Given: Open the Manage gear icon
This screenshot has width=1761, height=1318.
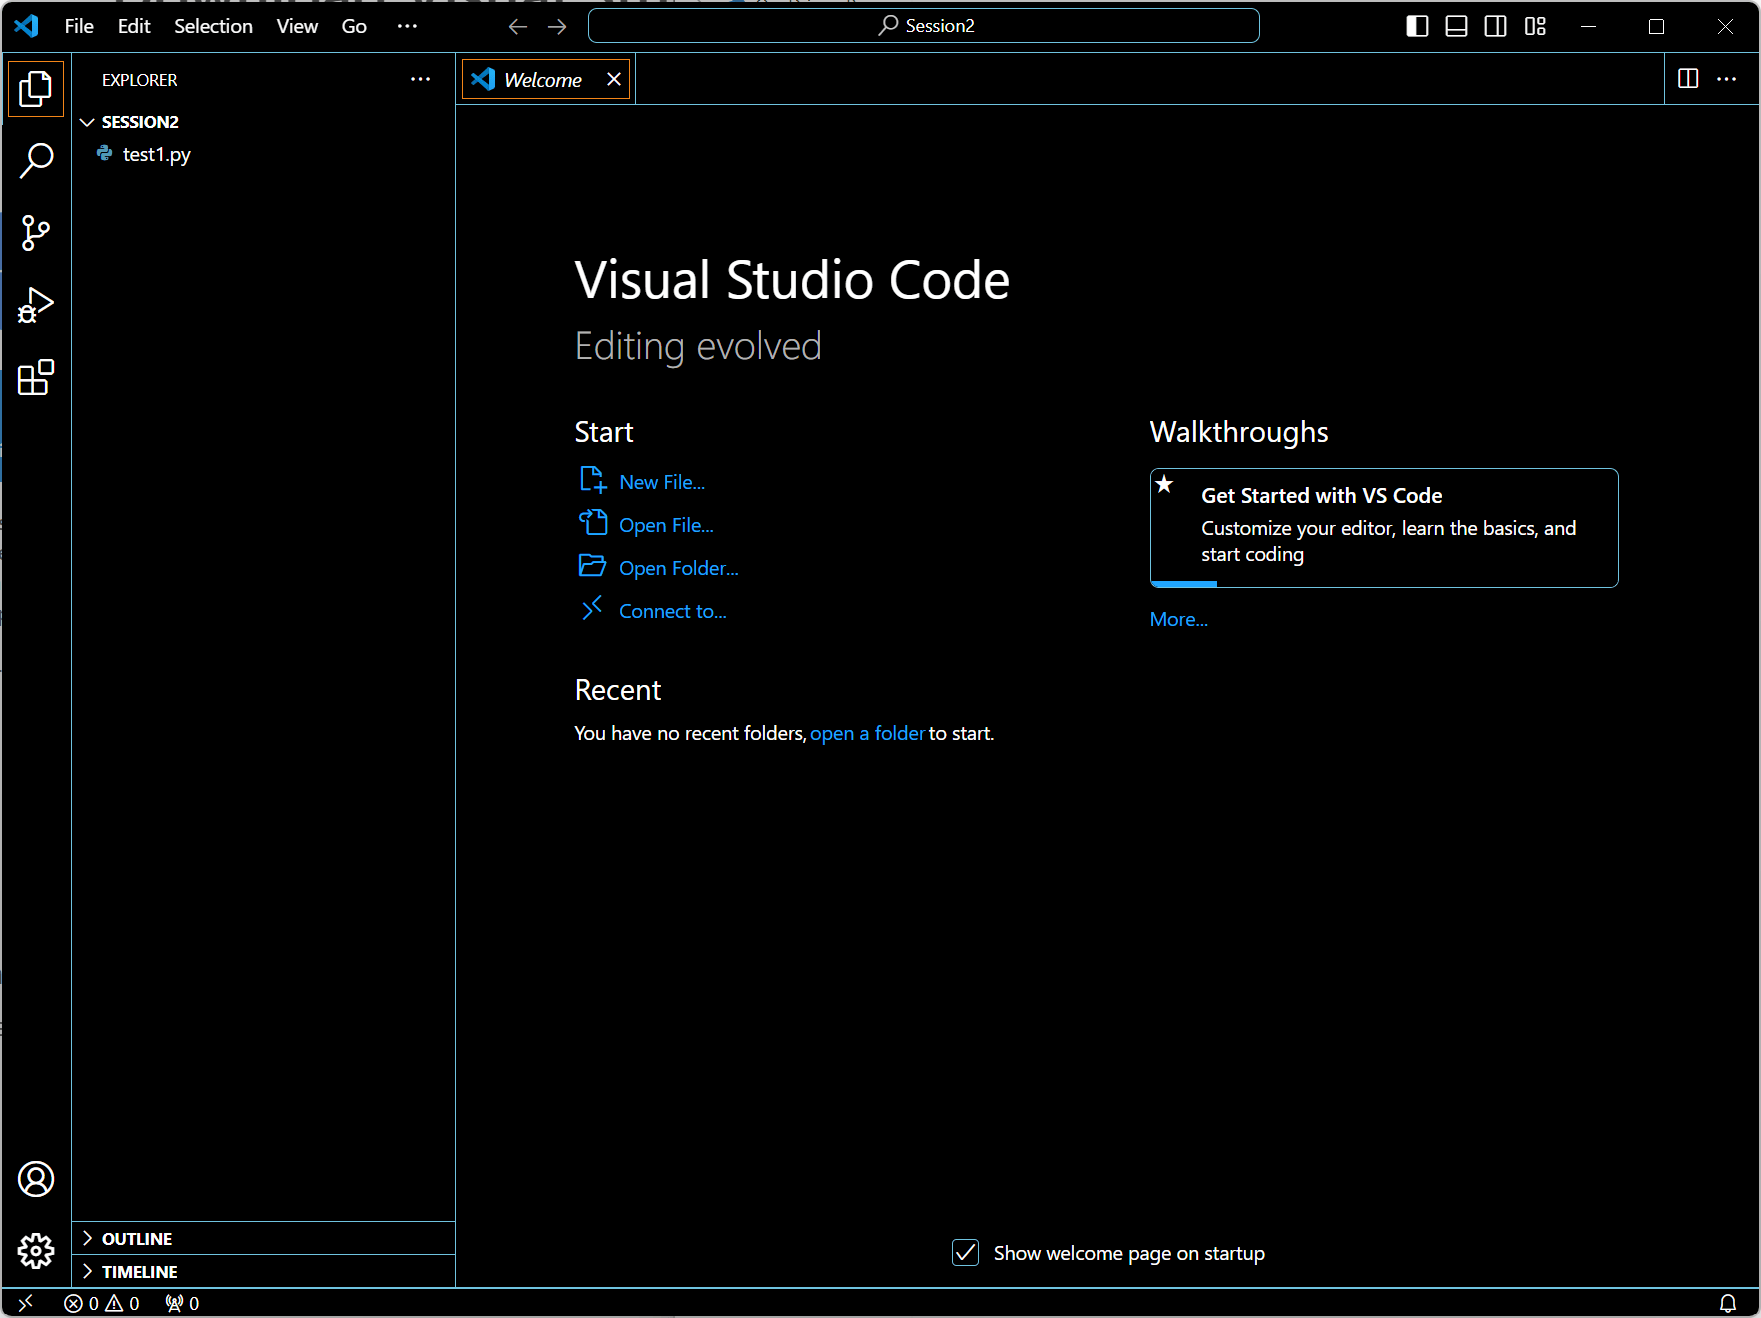Looking at the screenshot, I should [36, 1251].
